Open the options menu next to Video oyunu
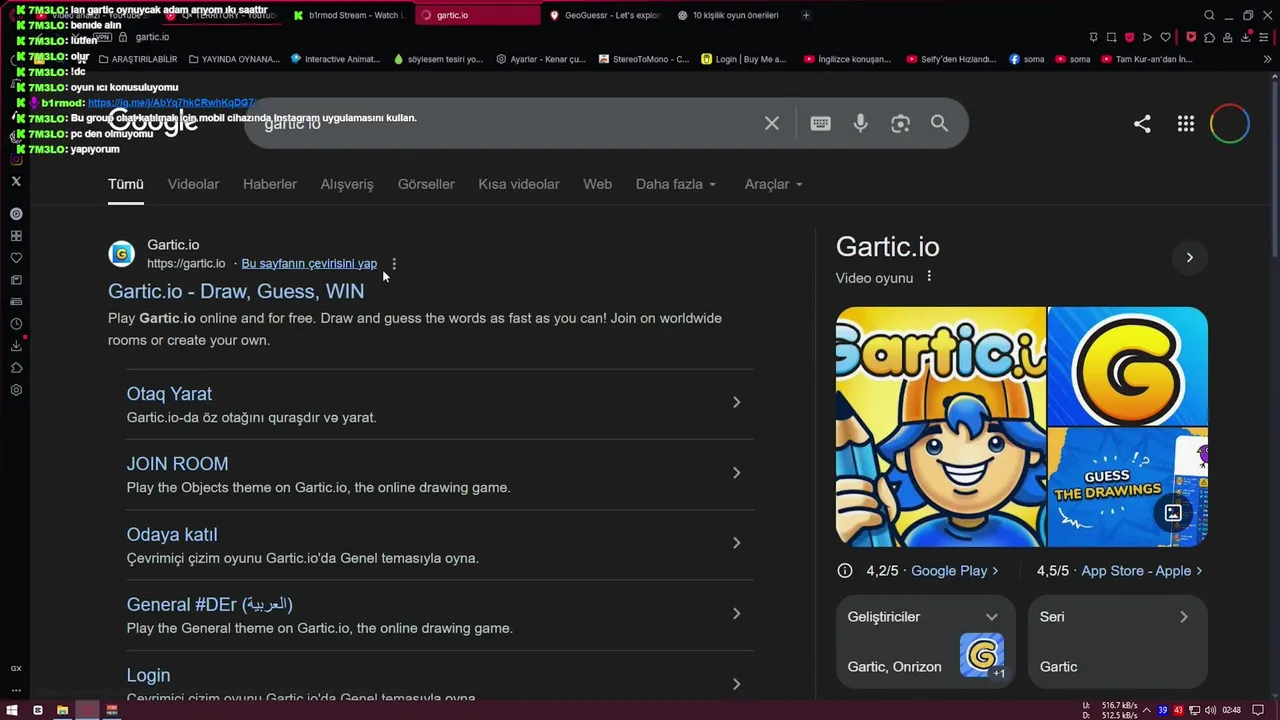1280x720 pixels. point(929,277)
